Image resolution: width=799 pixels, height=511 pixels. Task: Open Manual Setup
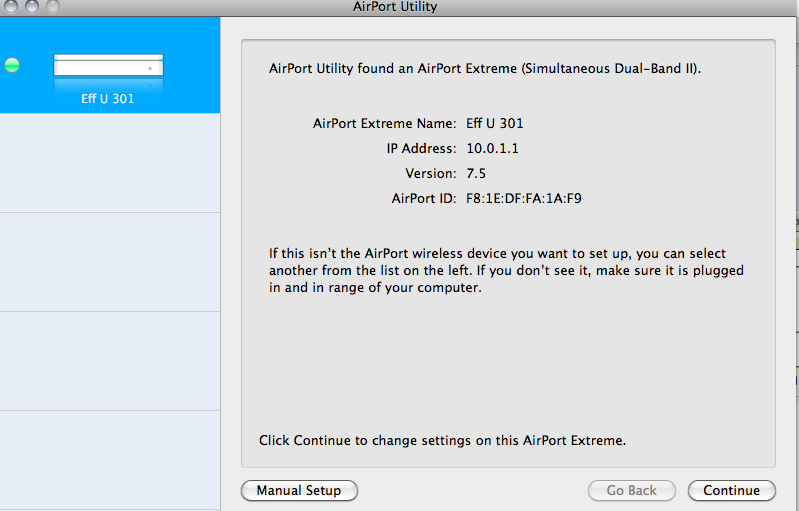click(299, 490)
